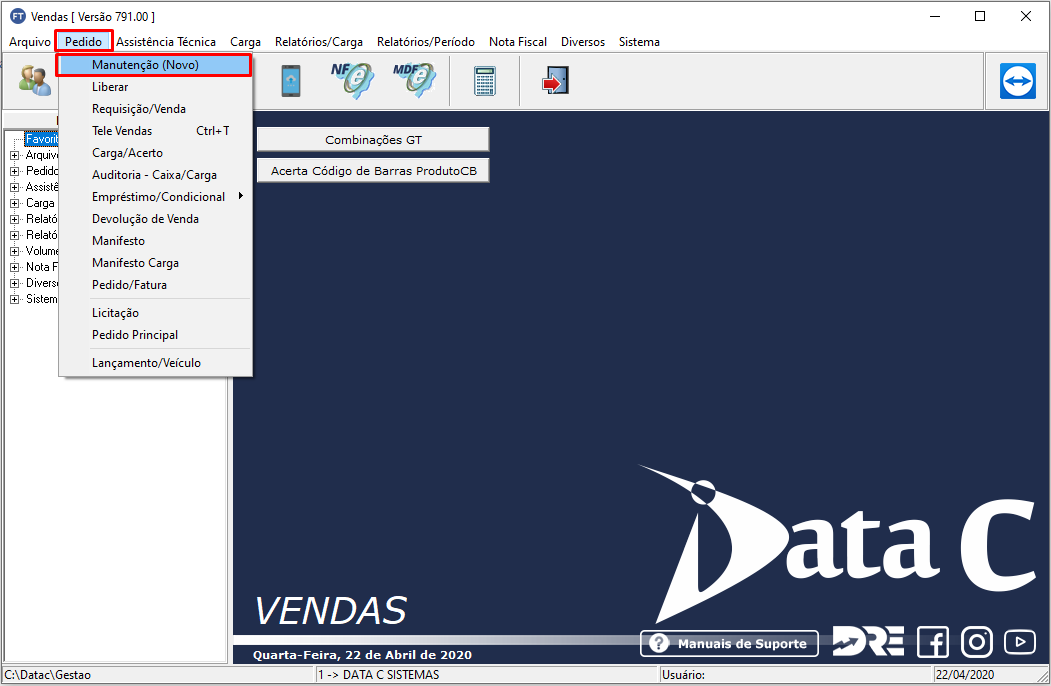Image resolution: width=1051 pixels, height=686 pixels.
Task: Click the mobile phone toolbar icon
Action: tap(290, 81)
